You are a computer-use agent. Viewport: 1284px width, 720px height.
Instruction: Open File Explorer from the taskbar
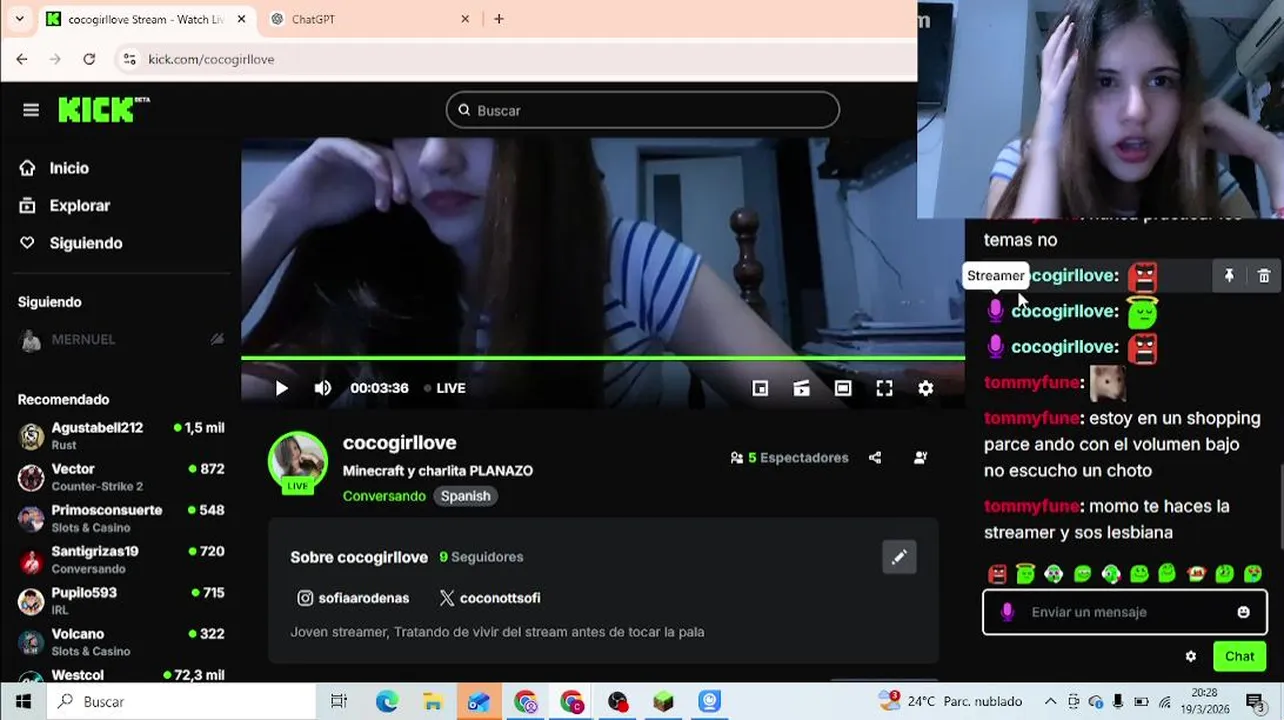pos(432,702)
